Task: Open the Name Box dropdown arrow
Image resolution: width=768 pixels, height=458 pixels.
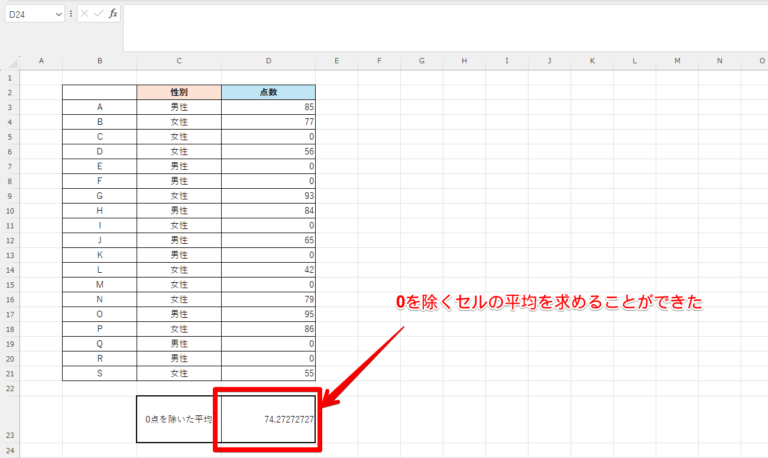Action: pos(58,14)
